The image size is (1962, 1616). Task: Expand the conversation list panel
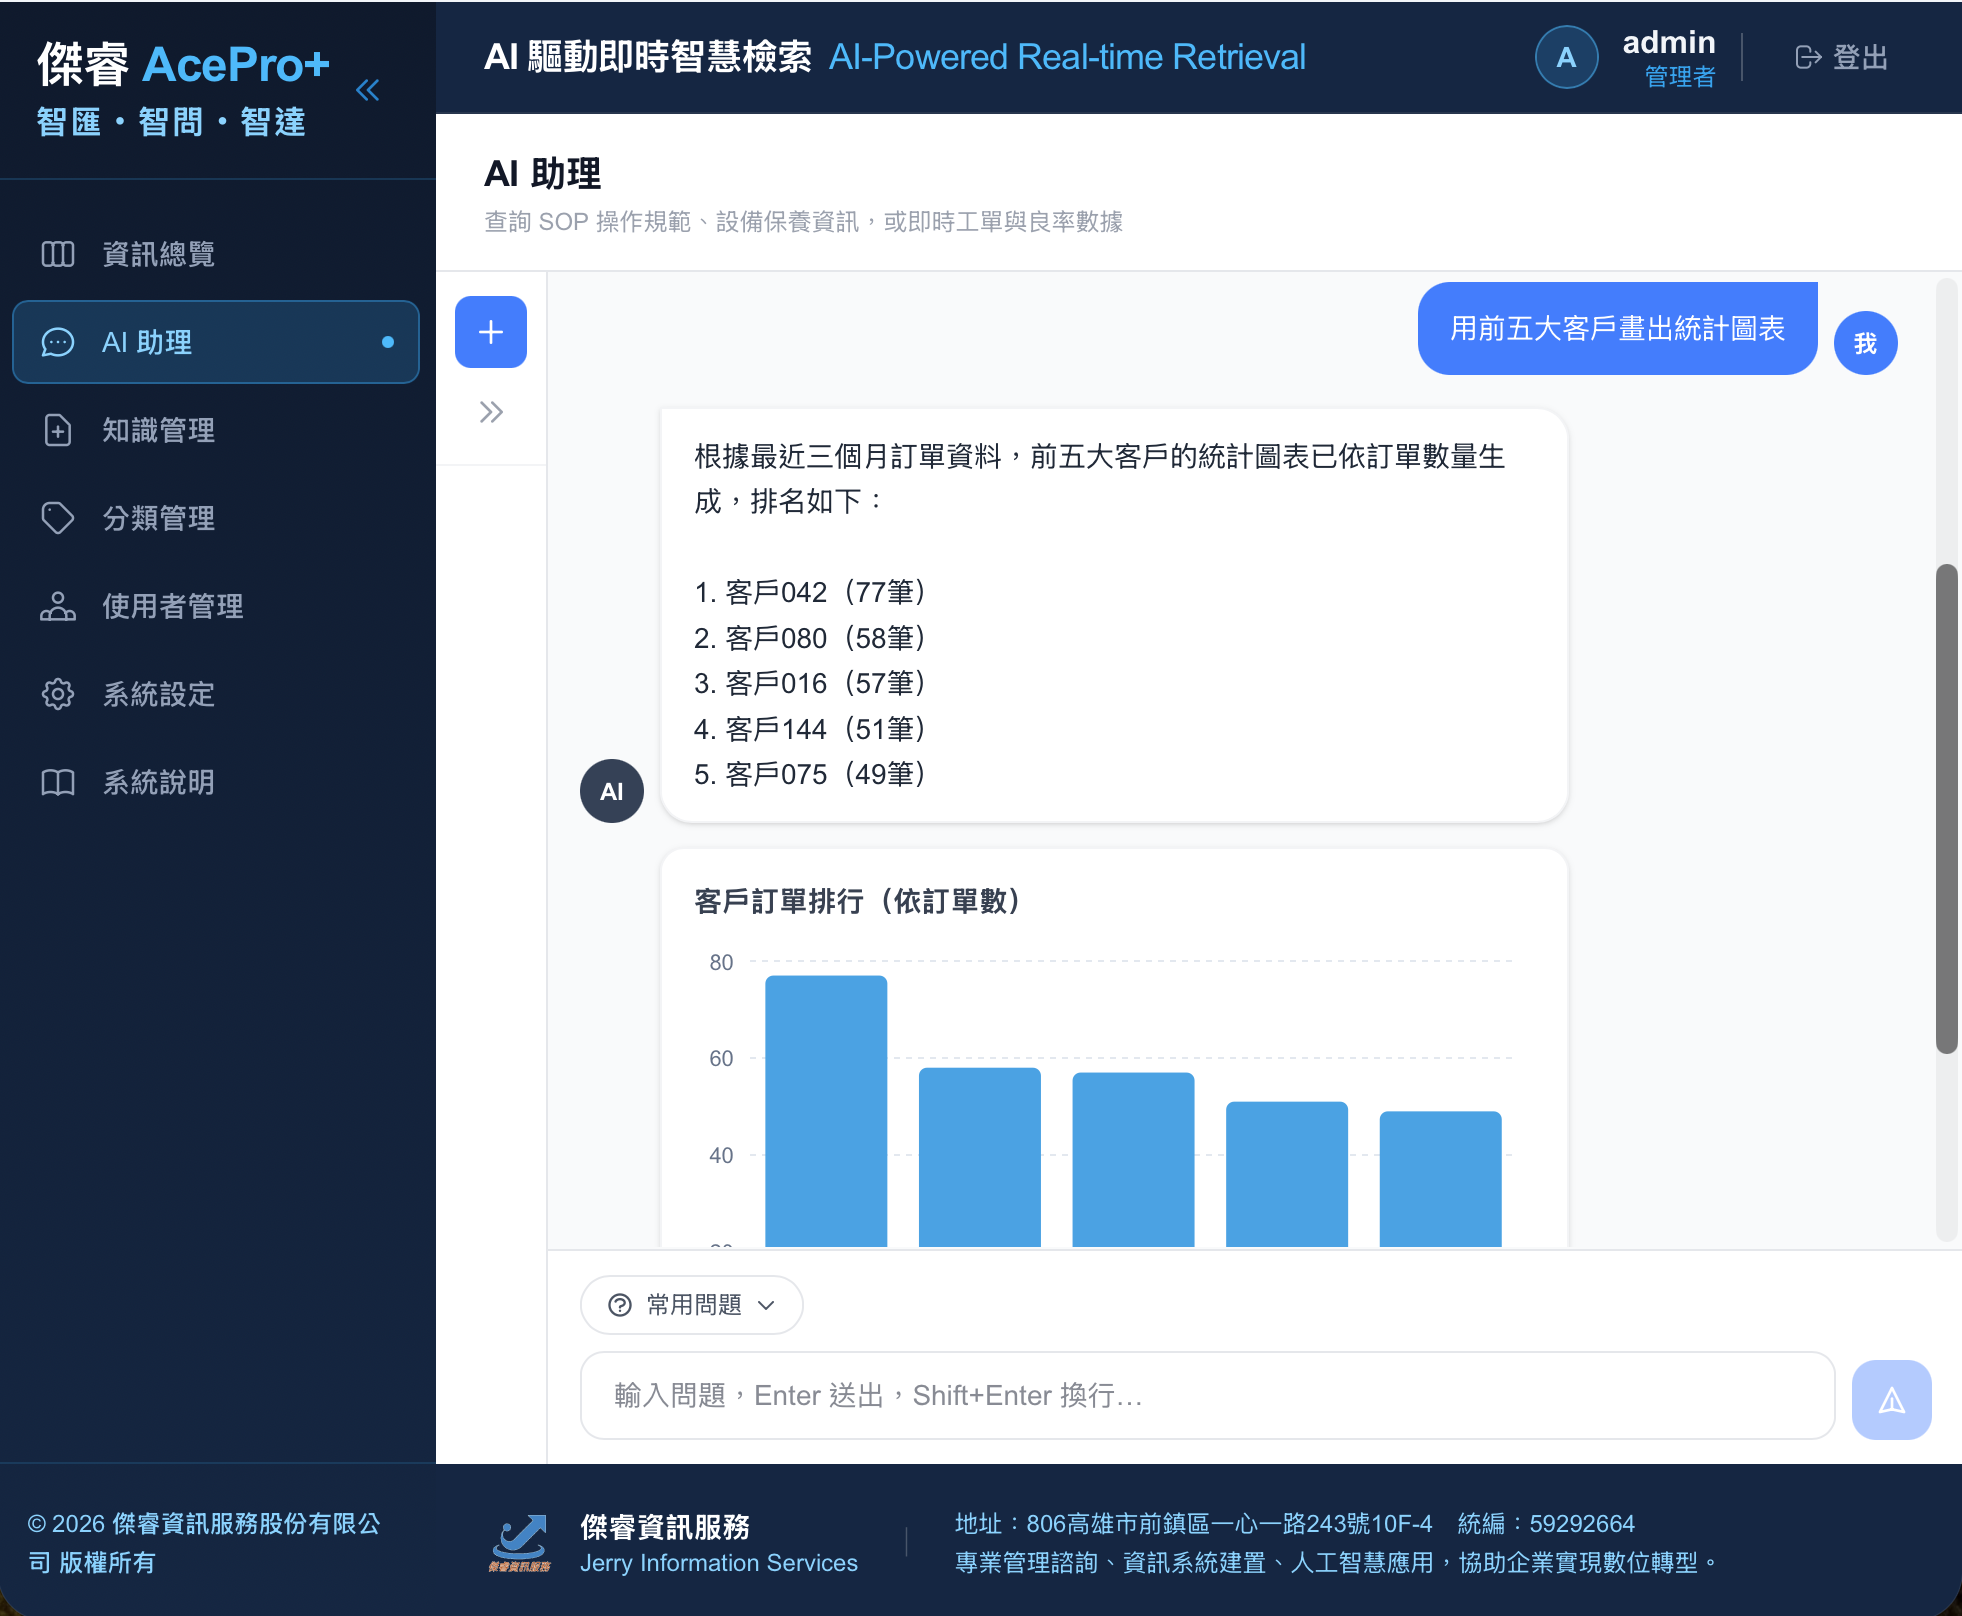point(491,412)
